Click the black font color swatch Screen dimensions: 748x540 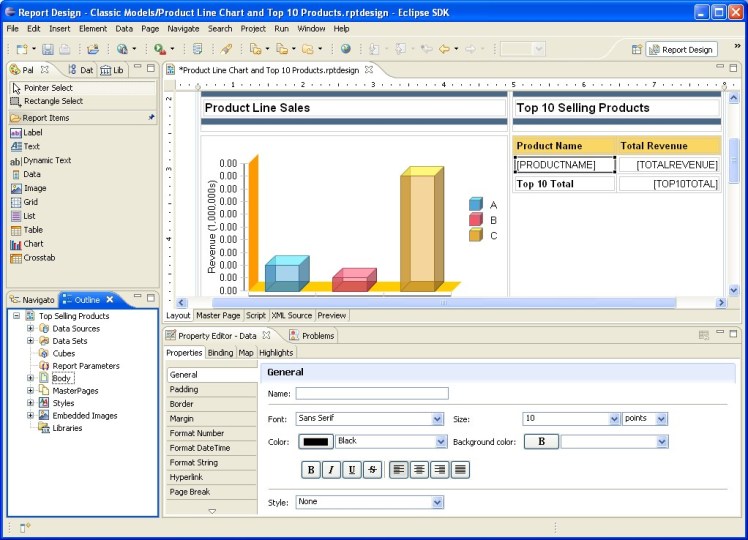coord(315,441)
